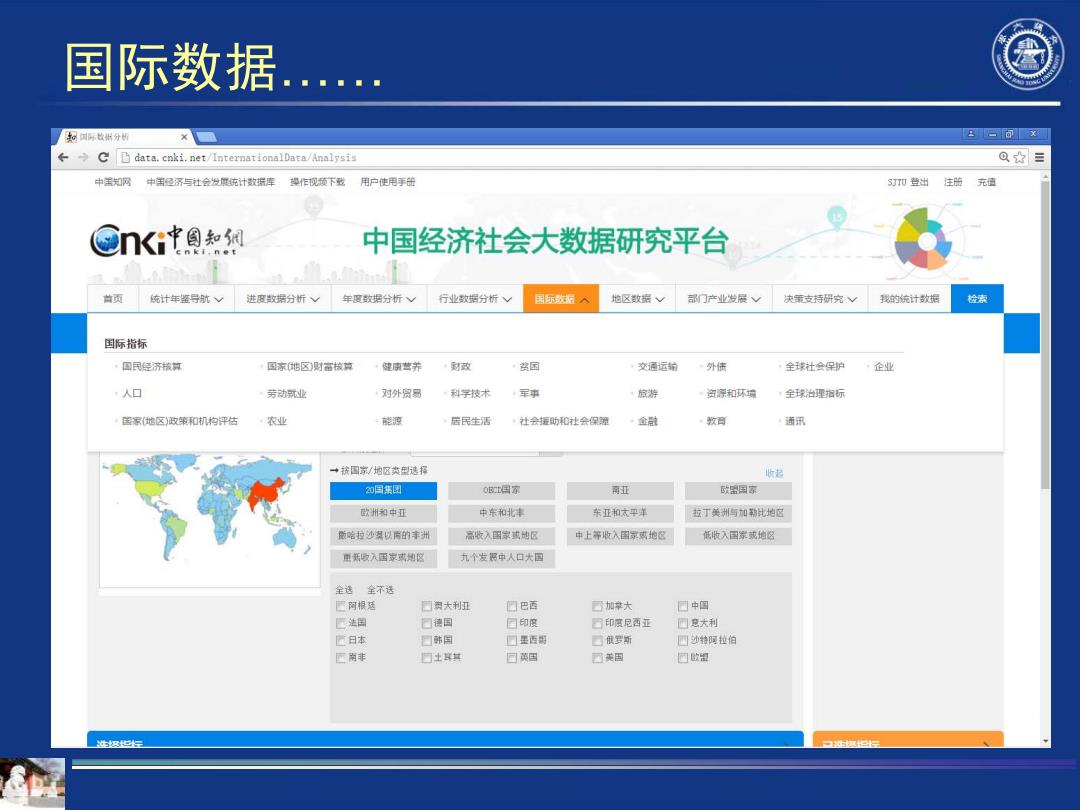Viewport: 1080px width, 810px height.
Task: Open the 操作视频下载 link
Action: tap(317, 182)
